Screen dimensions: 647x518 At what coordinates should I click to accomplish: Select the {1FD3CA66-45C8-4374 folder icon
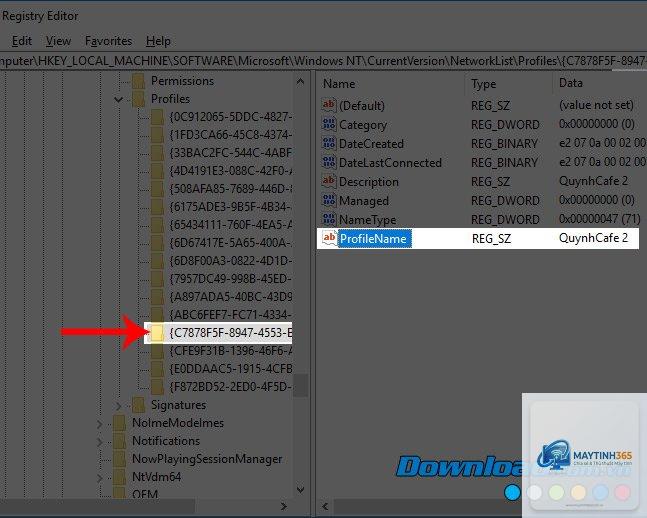coord(157,135)
